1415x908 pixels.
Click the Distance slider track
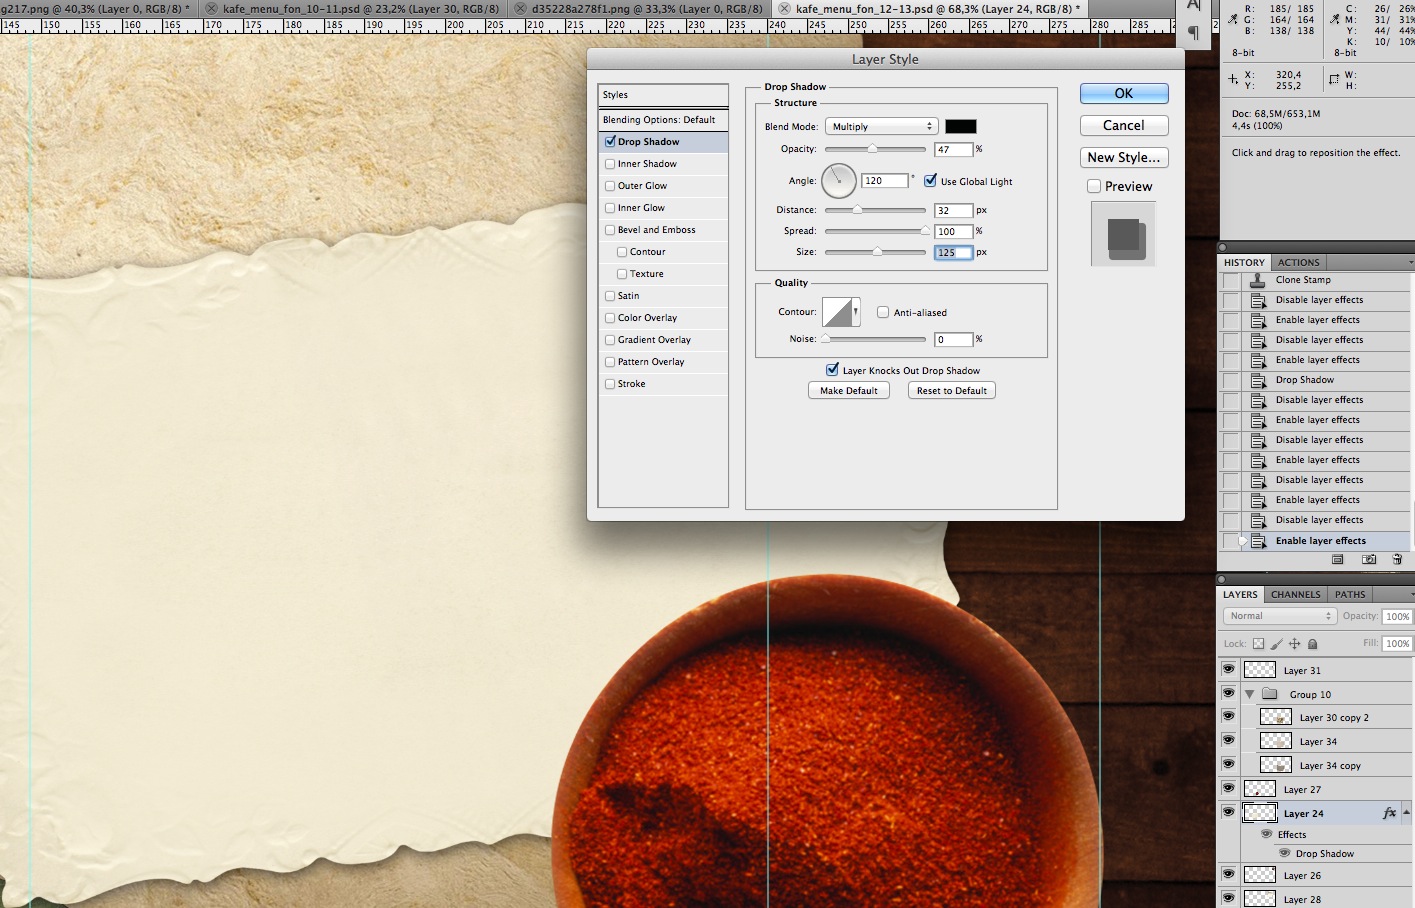point(875,210)
